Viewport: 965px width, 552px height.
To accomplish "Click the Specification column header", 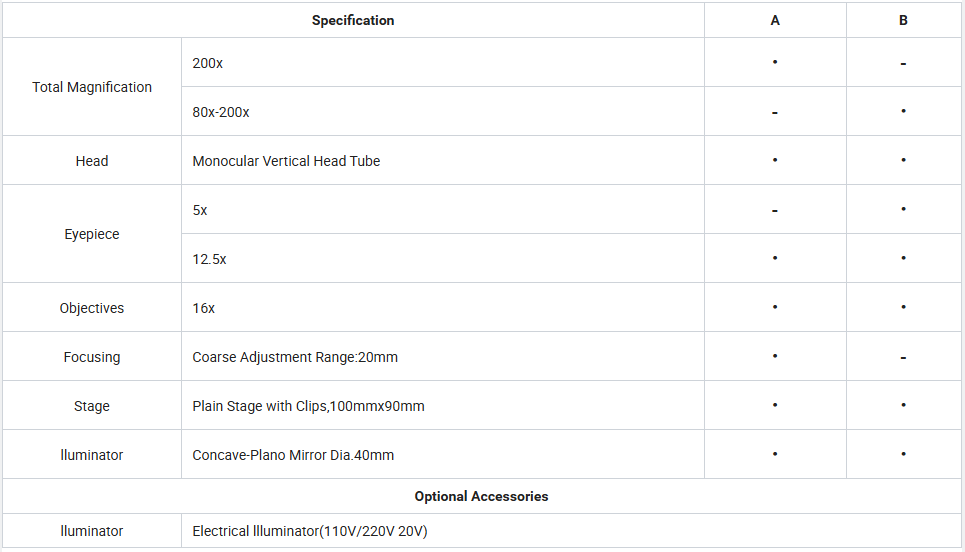I will (353, 20).
